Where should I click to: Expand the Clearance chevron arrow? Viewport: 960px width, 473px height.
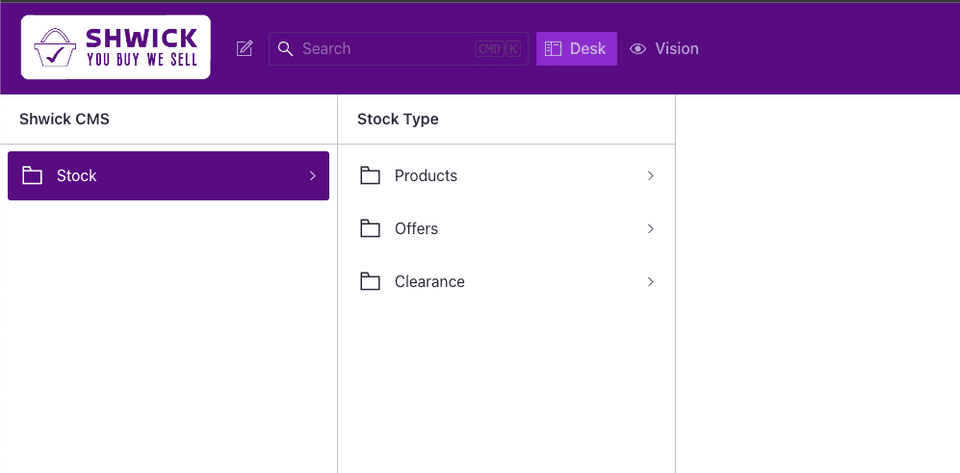pyautogui.click(x=650, y=282)
